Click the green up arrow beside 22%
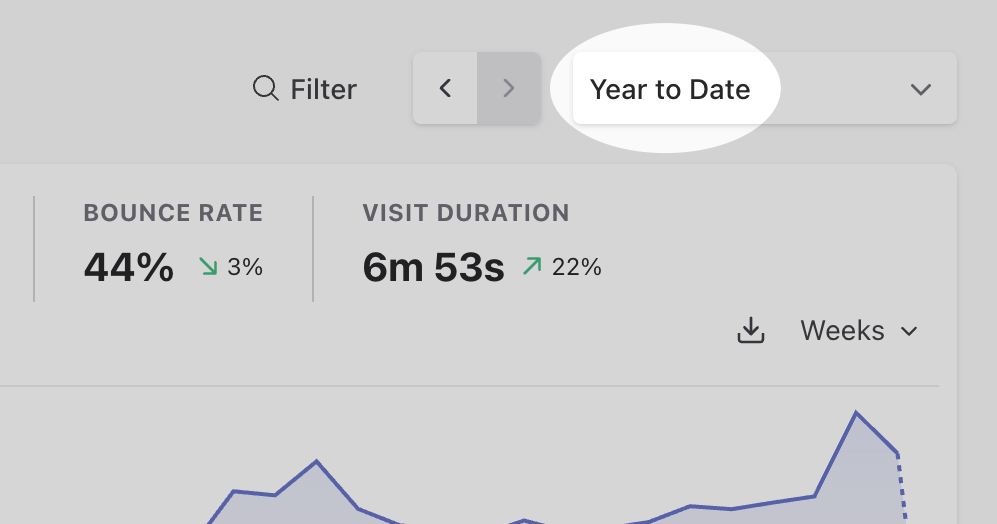The width and height of the screenshot is (997, 524). [x=532, y=266]
